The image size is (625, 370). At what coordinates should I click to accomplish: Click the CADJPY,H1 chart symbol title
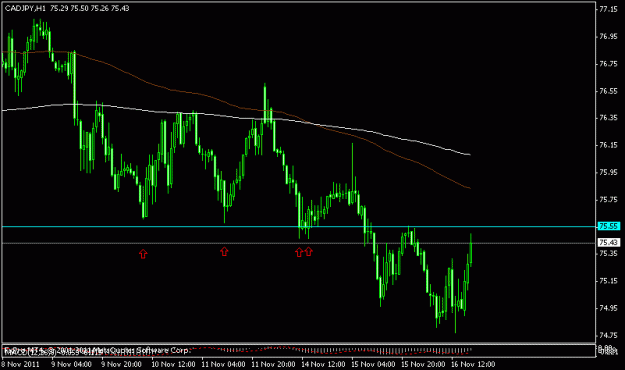[x=25, y=8]
